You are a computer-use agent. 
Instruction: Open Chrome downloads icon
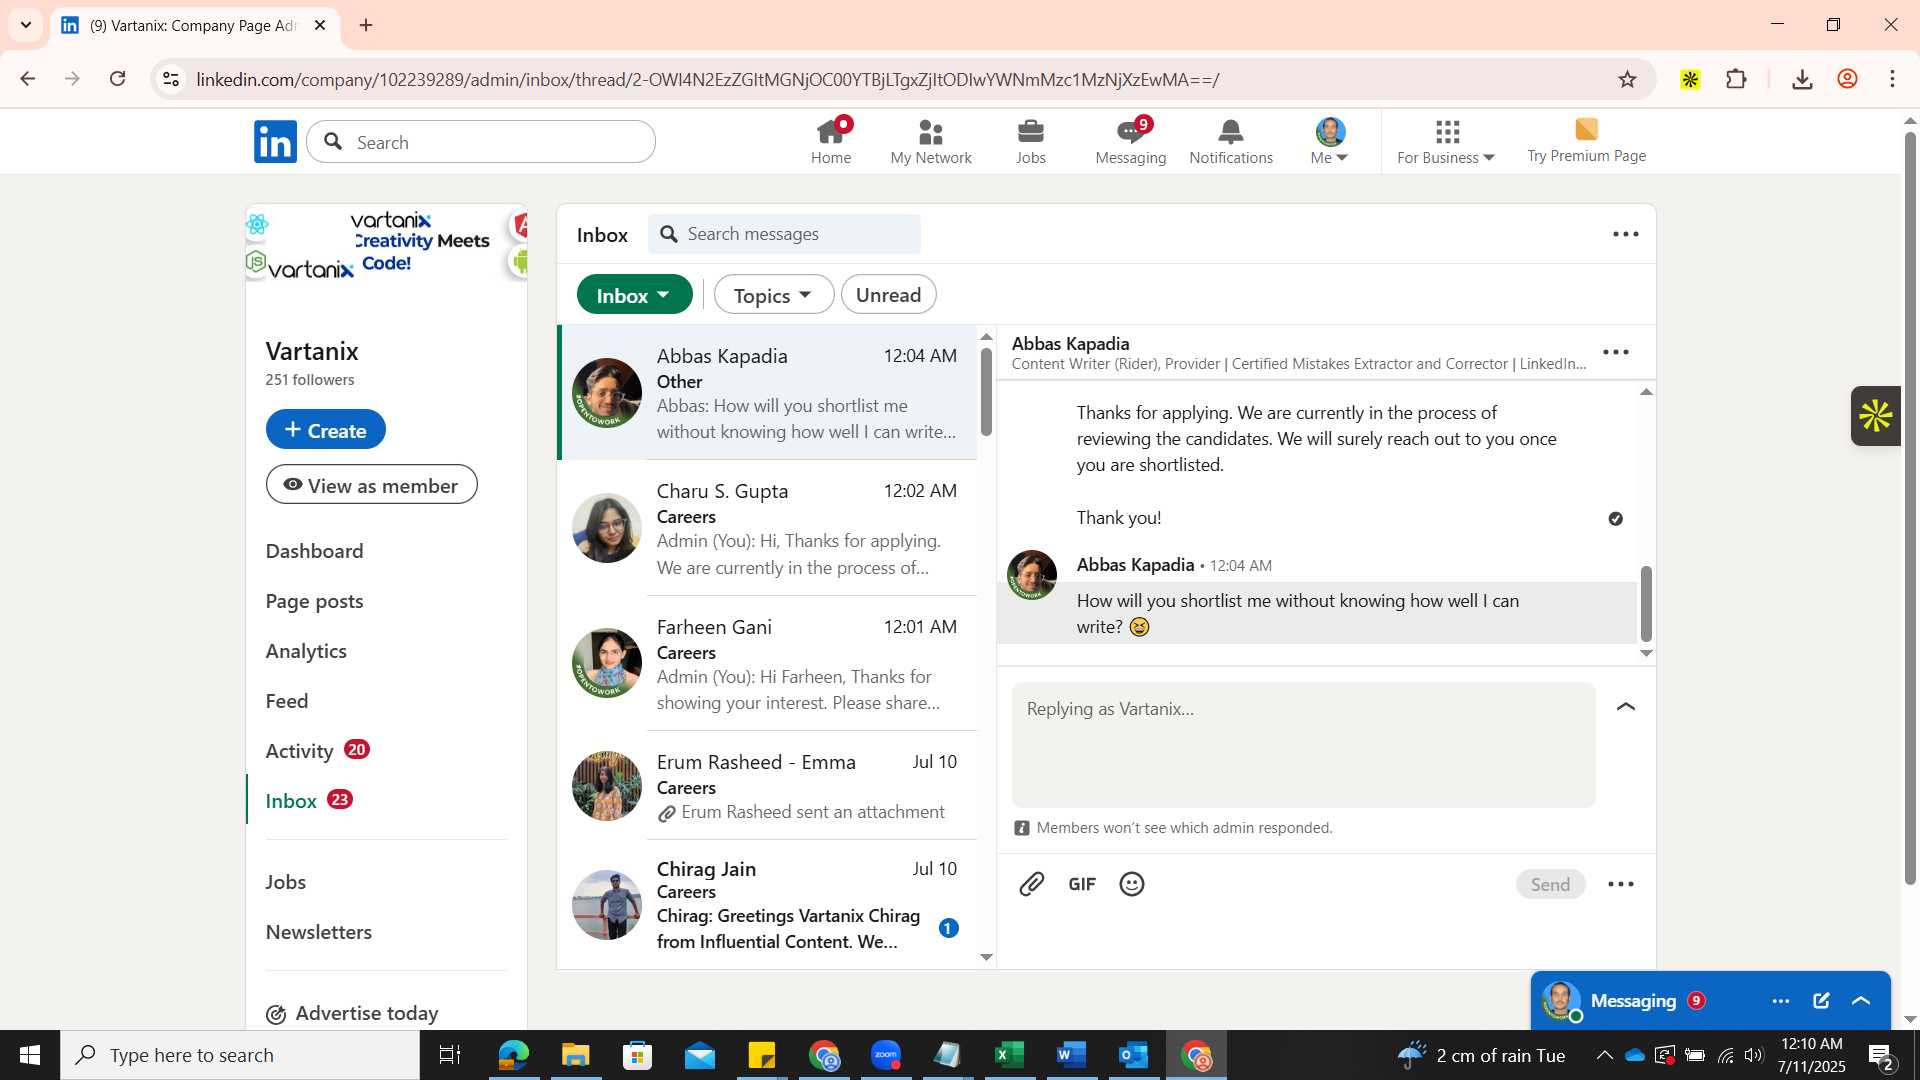coord(1802,80)
